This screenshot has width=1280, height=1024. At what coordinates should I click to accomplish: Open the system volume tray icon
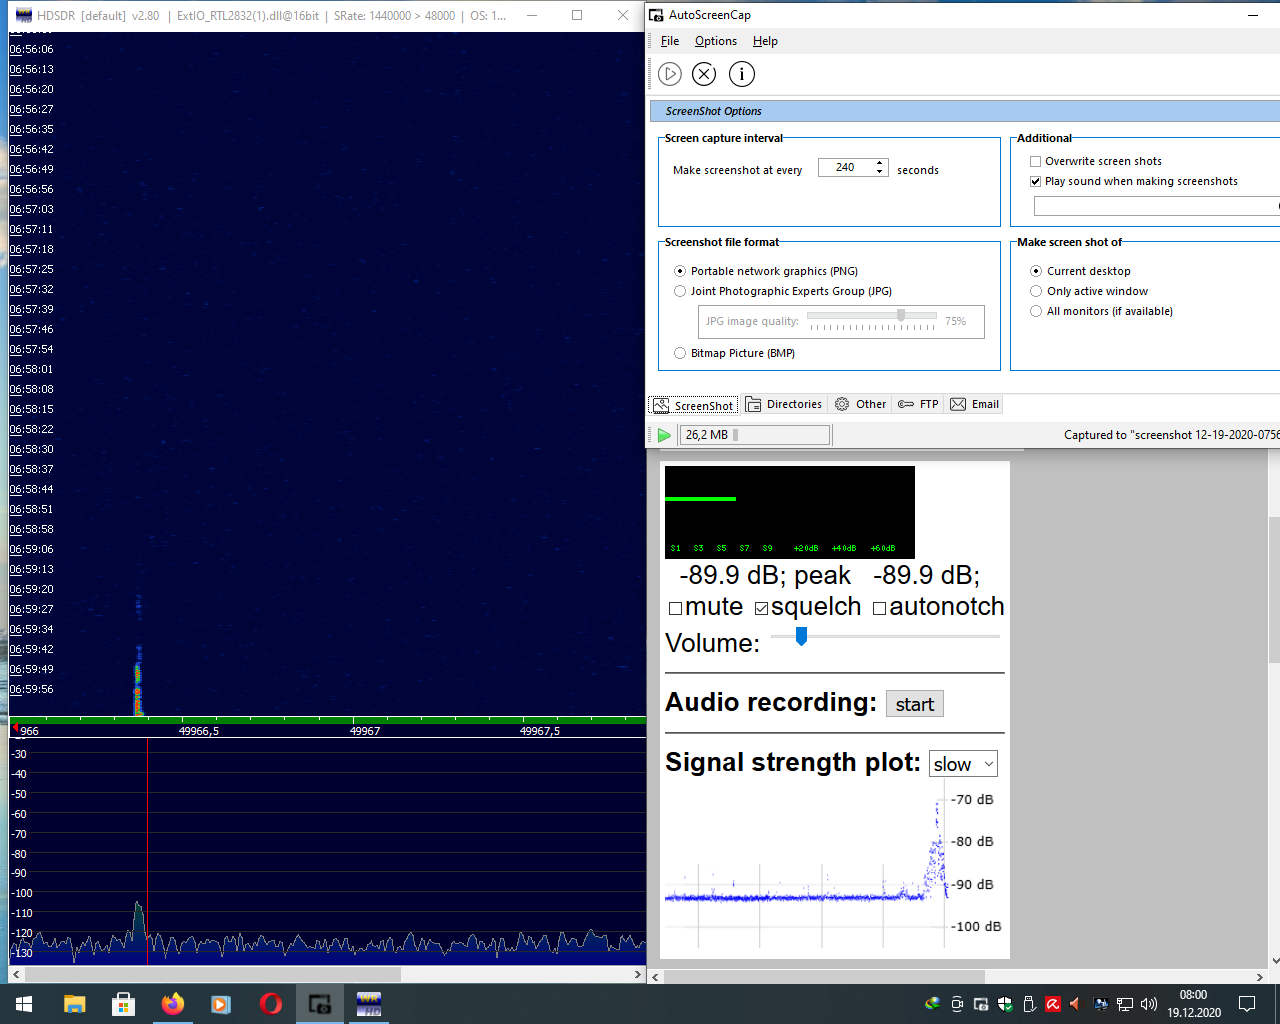[1149, 1004]
